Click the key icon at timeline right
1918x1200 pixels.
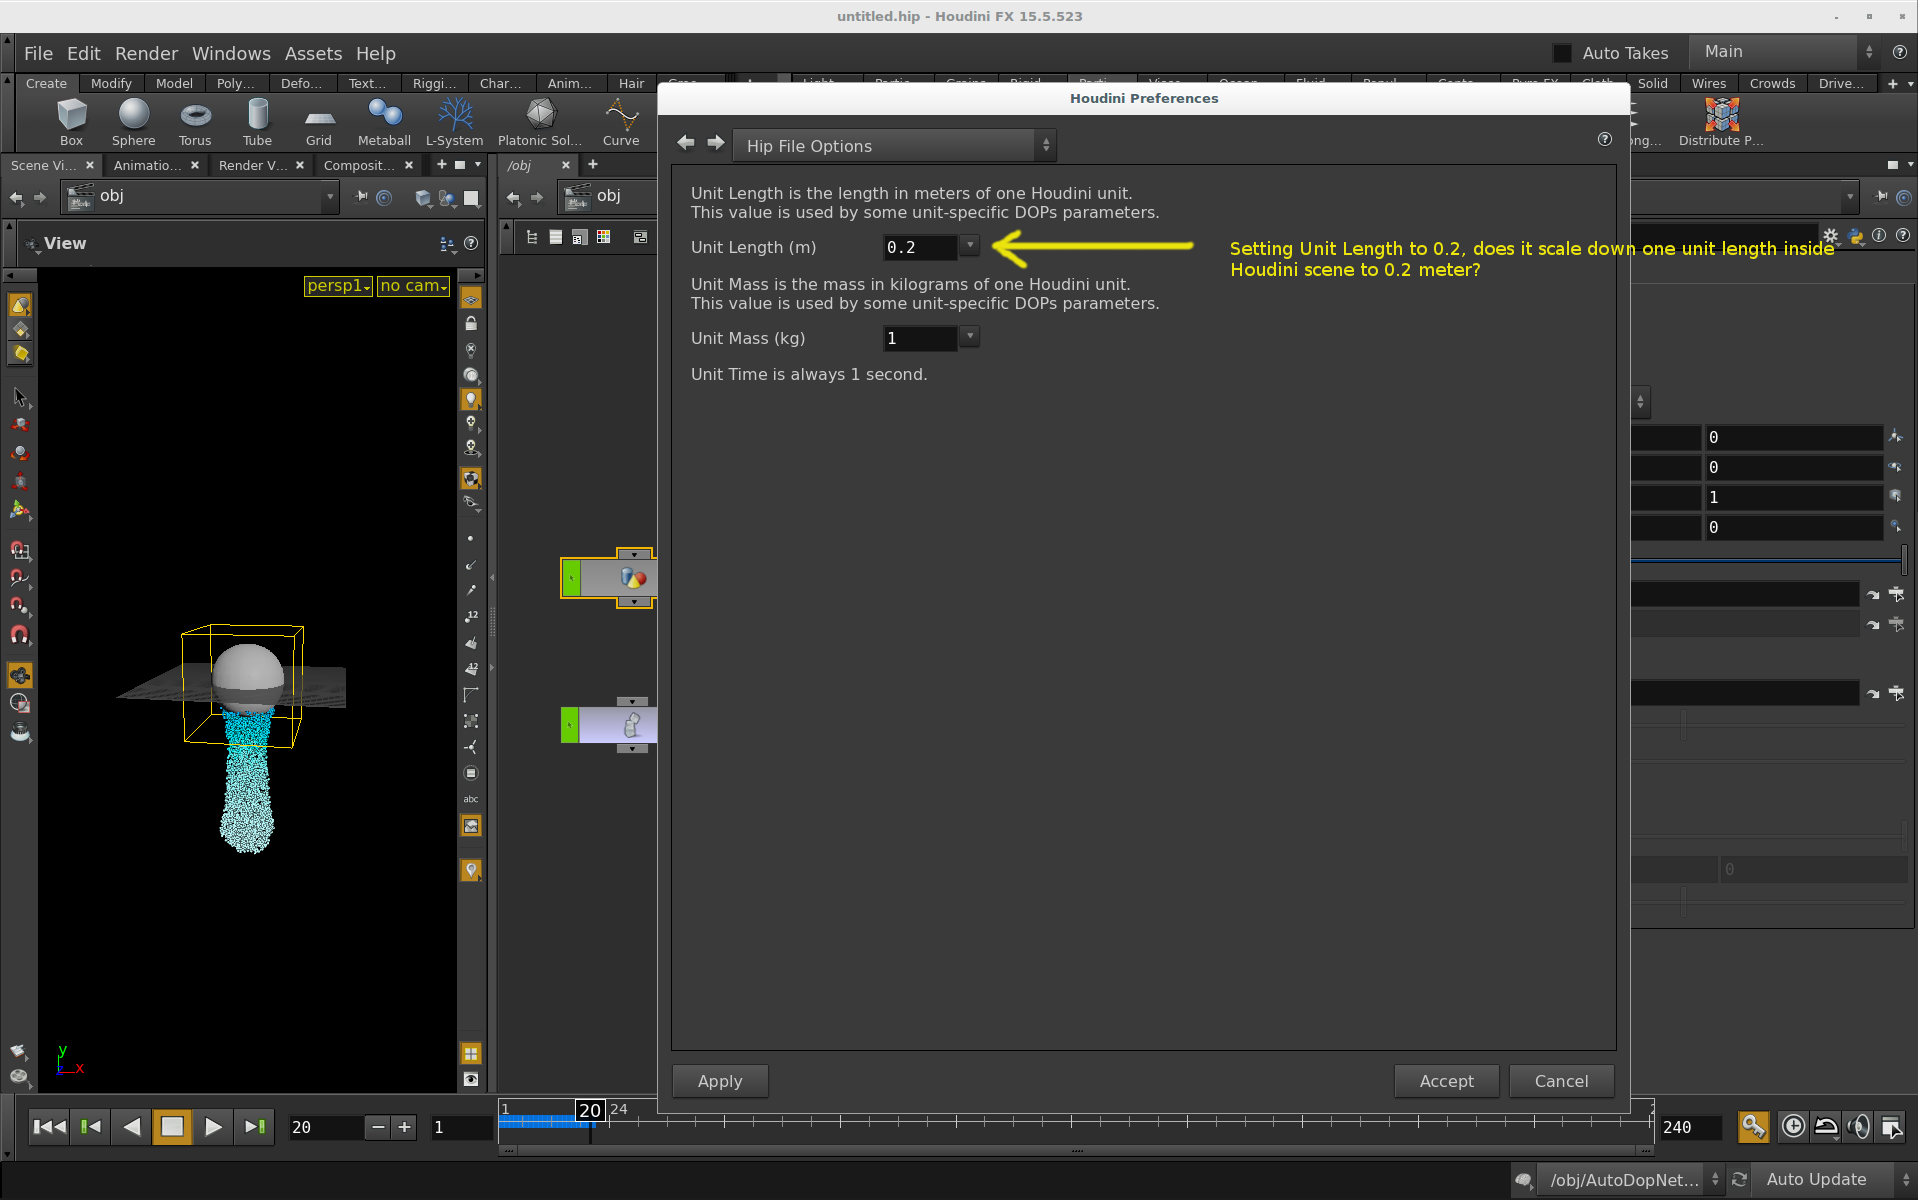click(1753, 1127)
